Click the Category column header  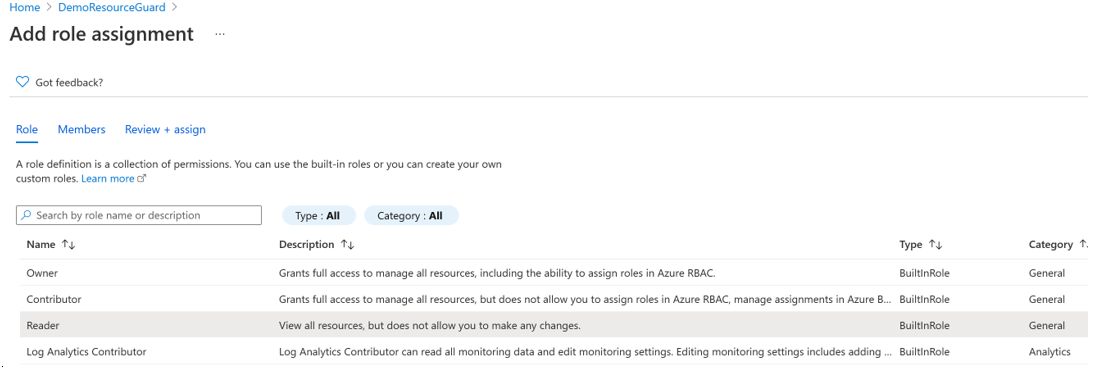(1051, 245)
